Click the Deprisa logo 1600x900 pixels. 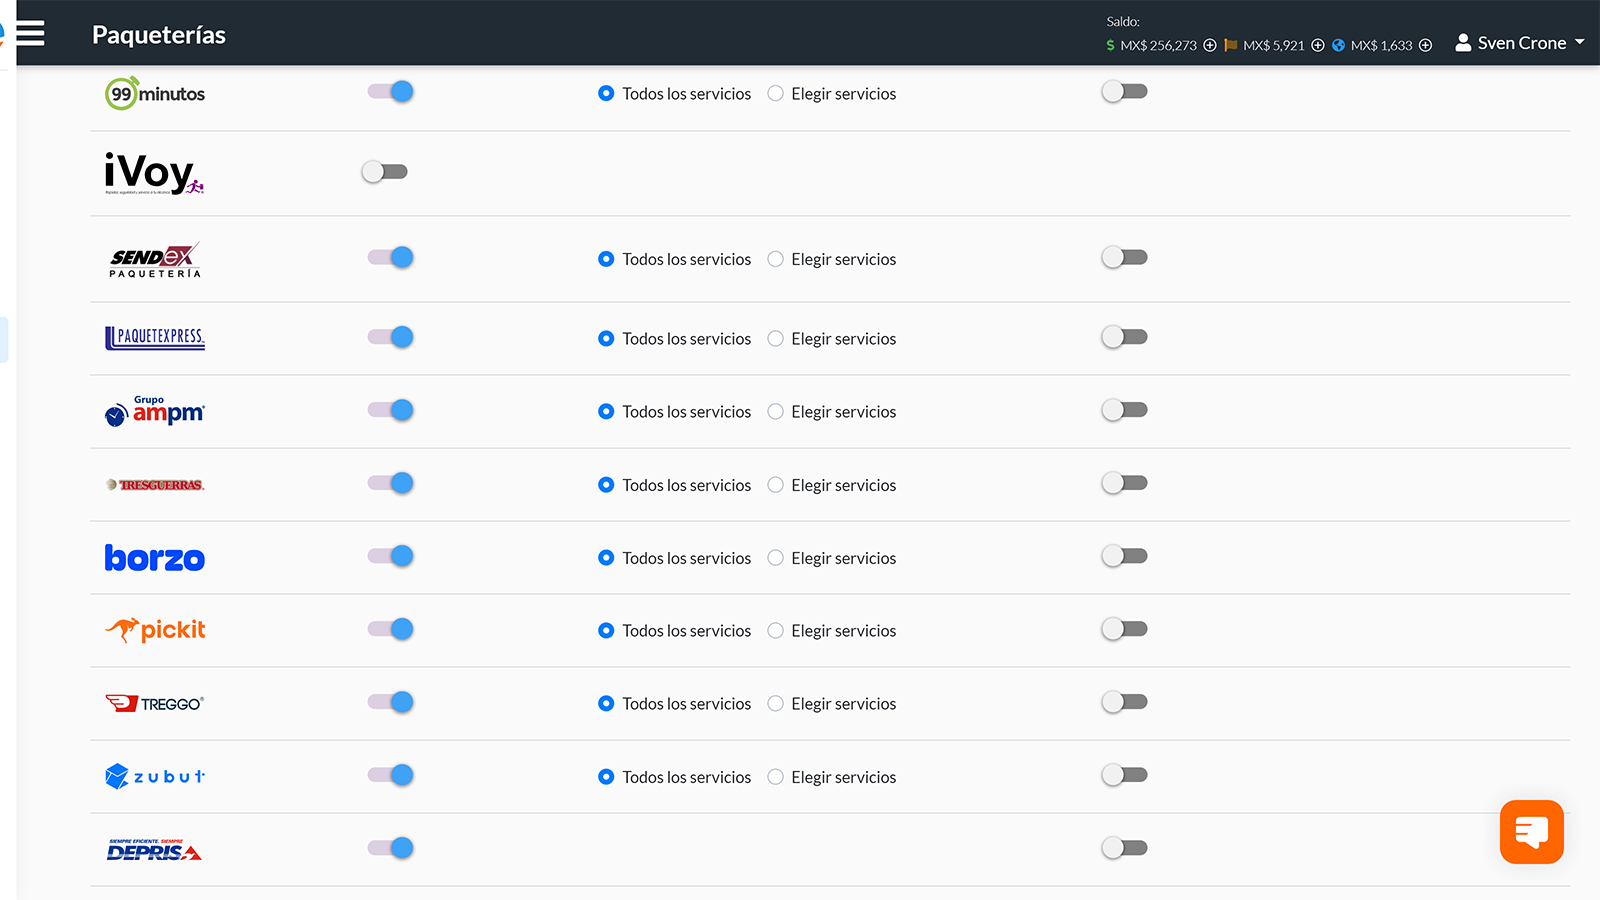[x=155, y=849]
